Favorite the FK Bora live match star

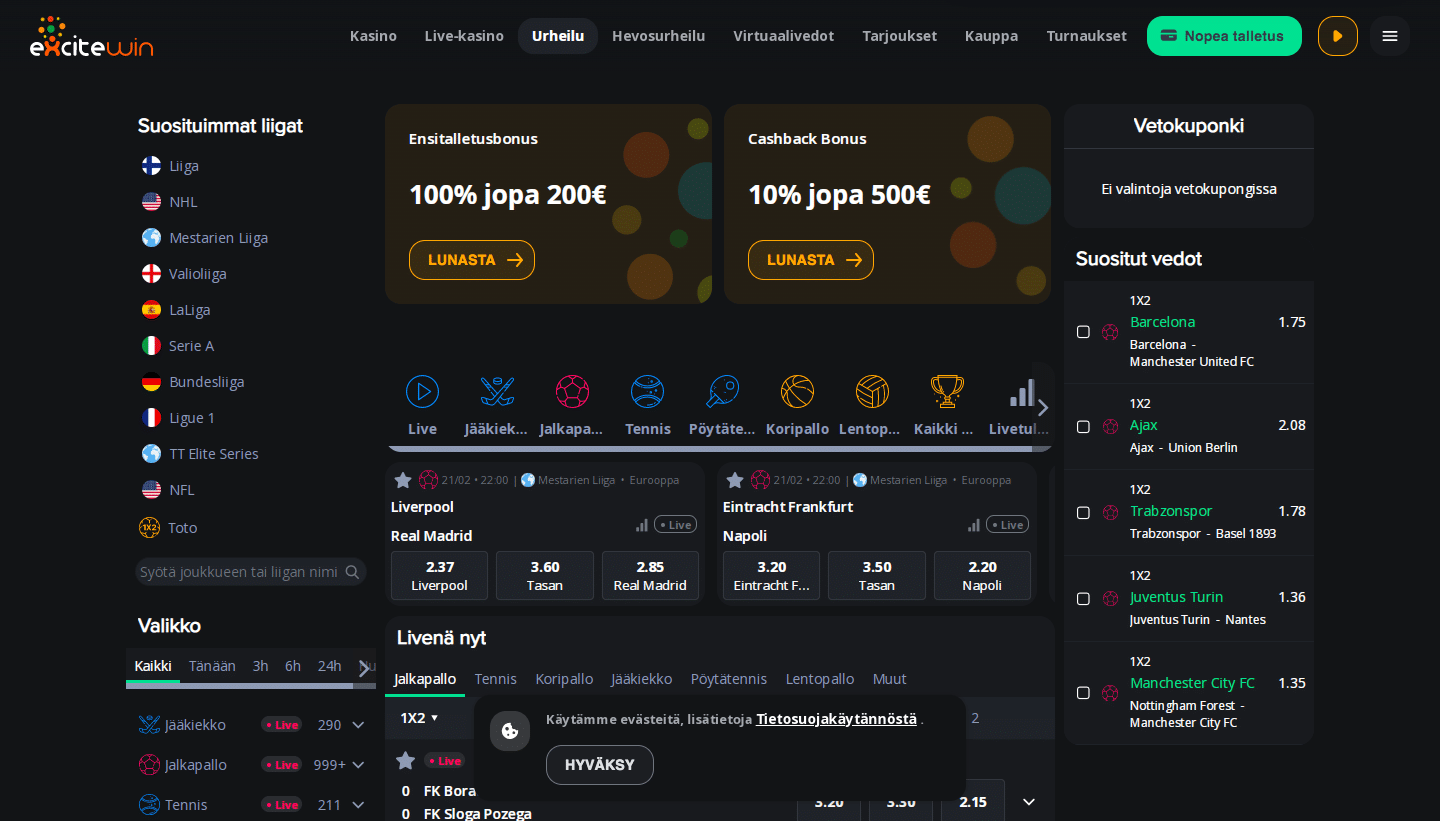coord(405,761)
